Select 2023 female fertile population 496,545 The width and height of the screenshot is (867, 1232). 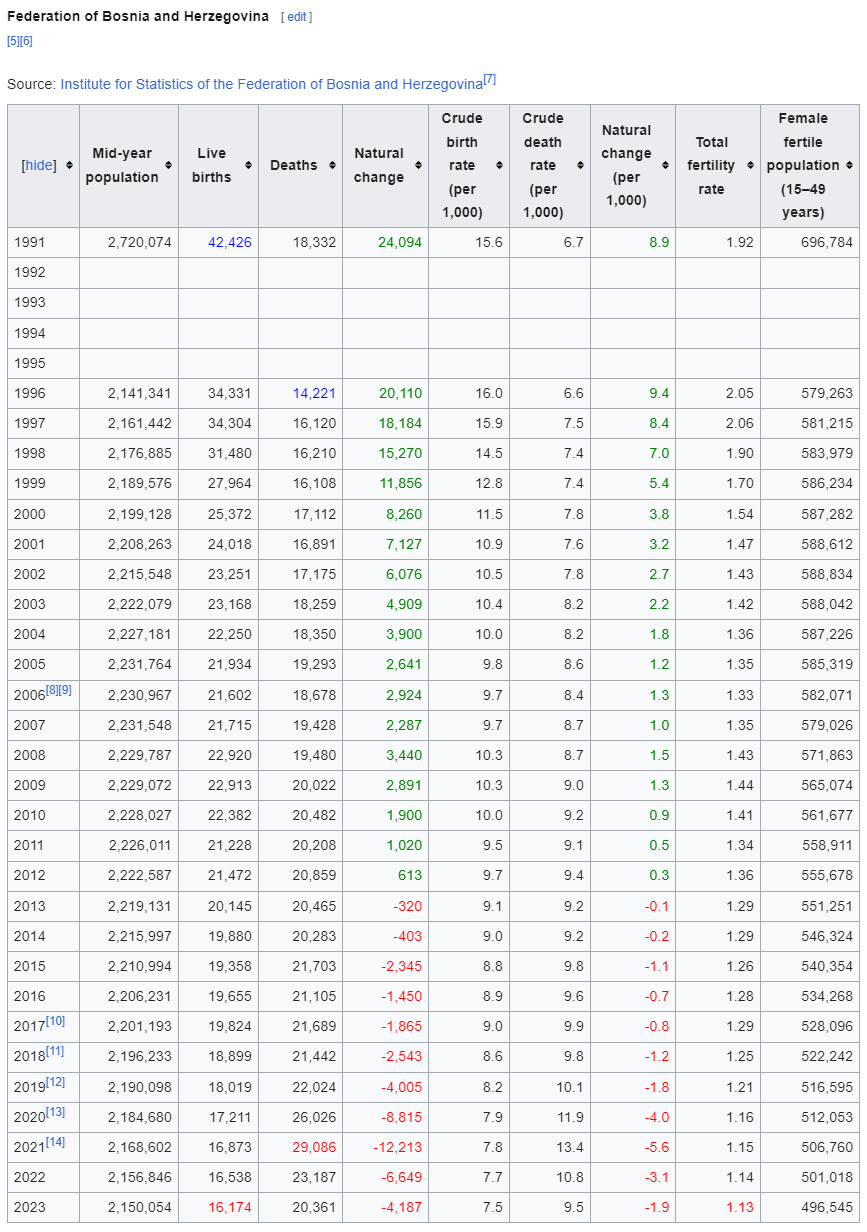pyautogui.click(x=827, y=1207)
